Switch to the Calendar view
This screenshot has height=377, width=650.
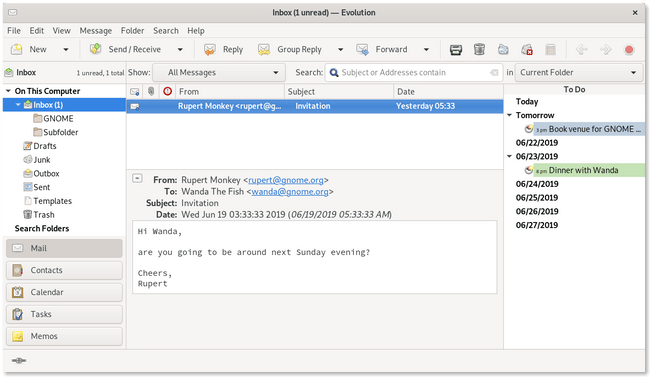coord(64,292)
